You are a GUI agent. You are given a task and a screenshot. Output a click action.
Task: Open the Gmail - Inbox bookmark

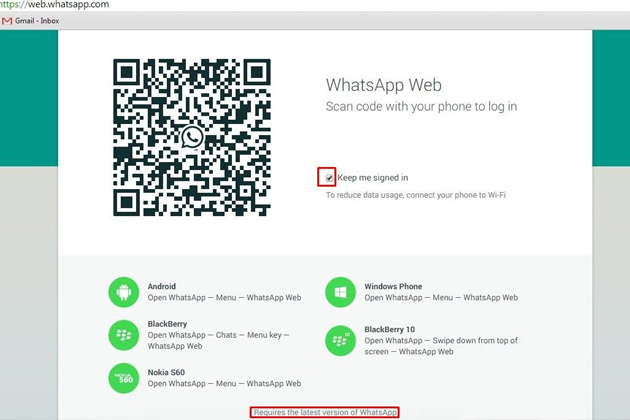(x=36, y=20)
